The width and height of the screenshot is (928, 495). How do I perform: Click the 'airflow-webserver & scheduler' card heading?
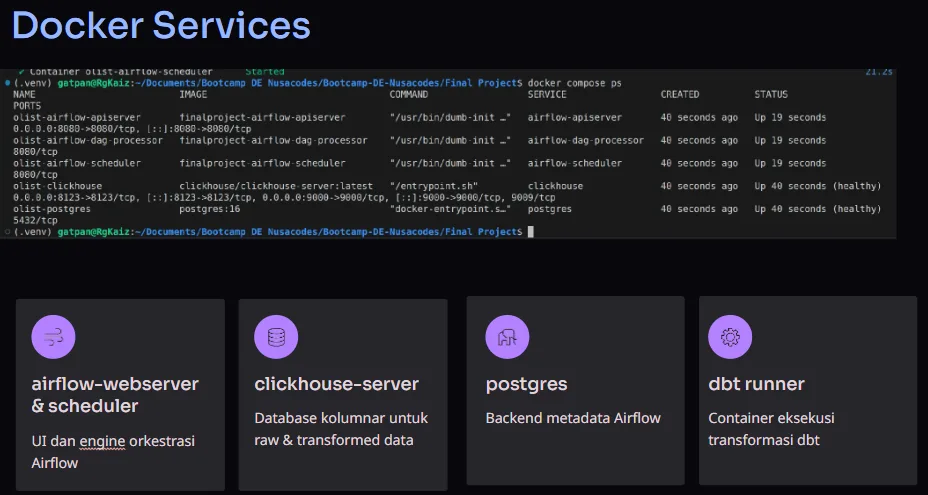[x=115, y=395]
